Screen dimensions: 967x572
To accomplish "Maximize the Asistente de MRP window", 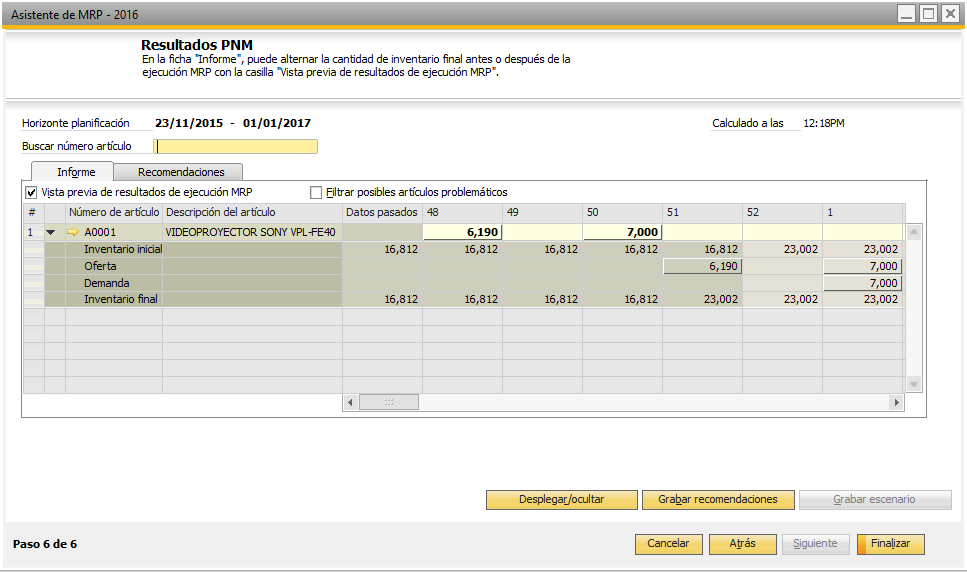I will [x=928, y=14].
